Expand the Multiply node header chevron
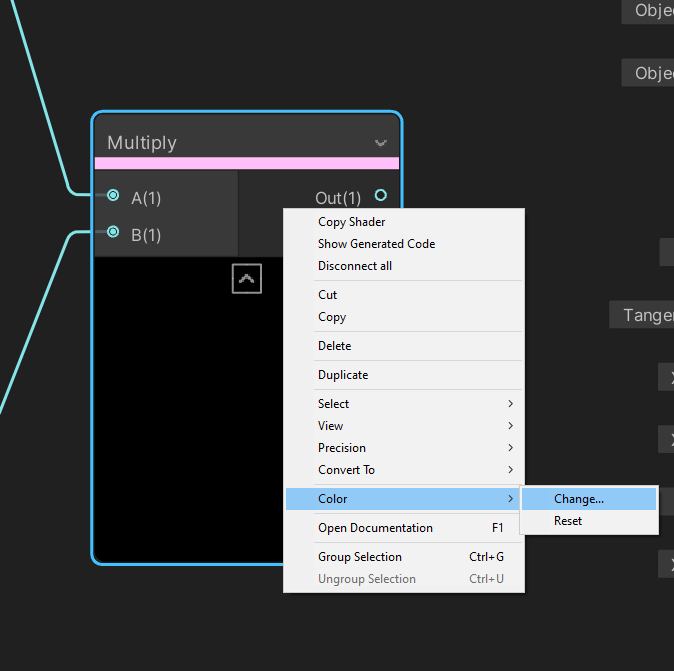This screenshot has width=674, height=671. click(381, 143)
